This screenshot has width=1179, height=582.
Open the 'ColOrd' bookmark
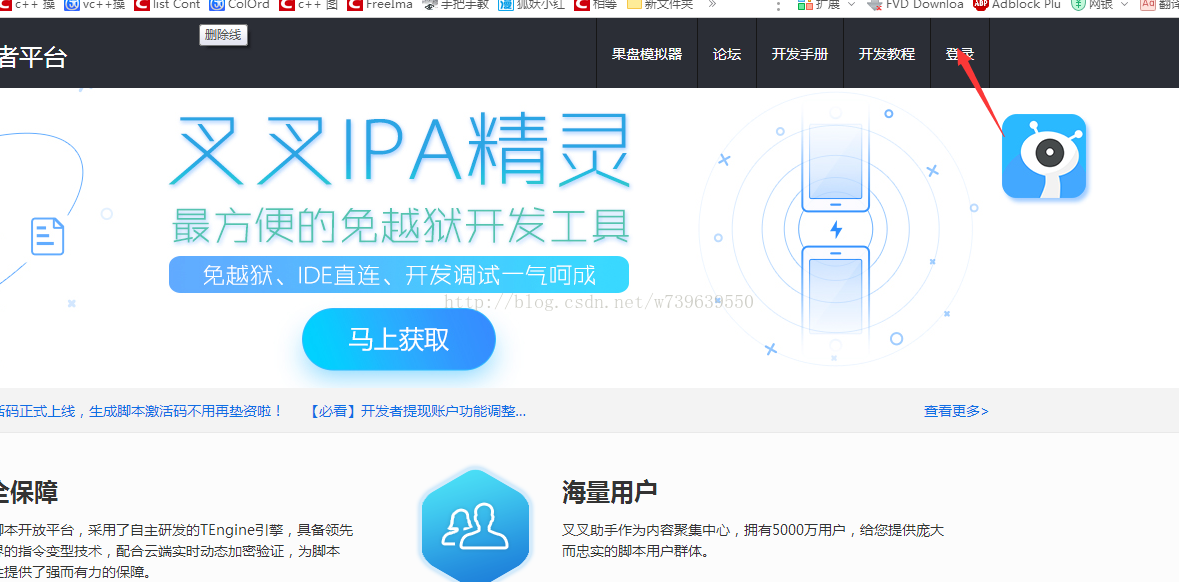click(239, 5)
